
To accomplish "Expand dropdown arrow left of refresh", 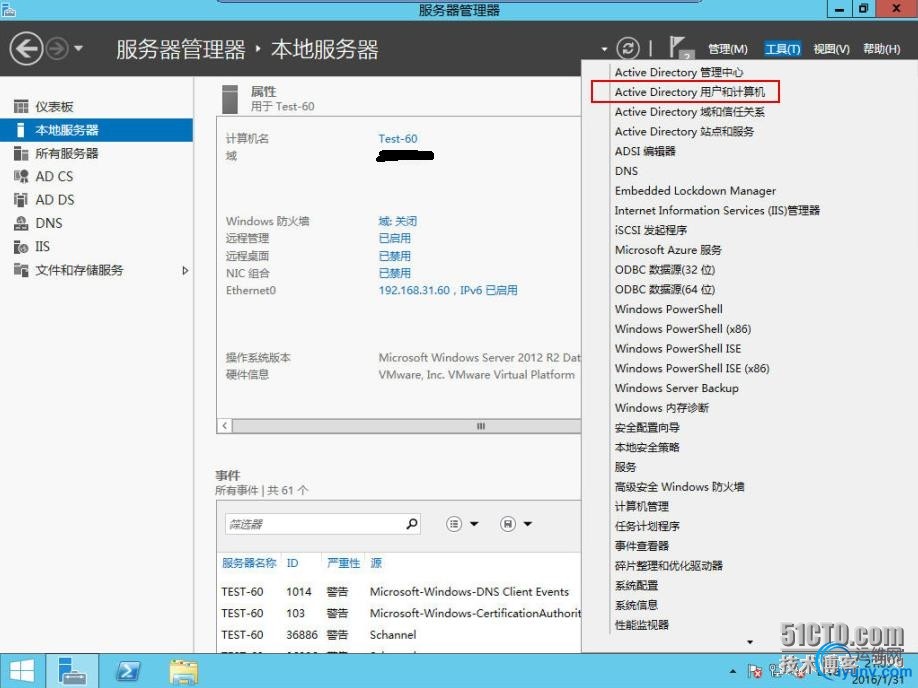I will 604,49.
